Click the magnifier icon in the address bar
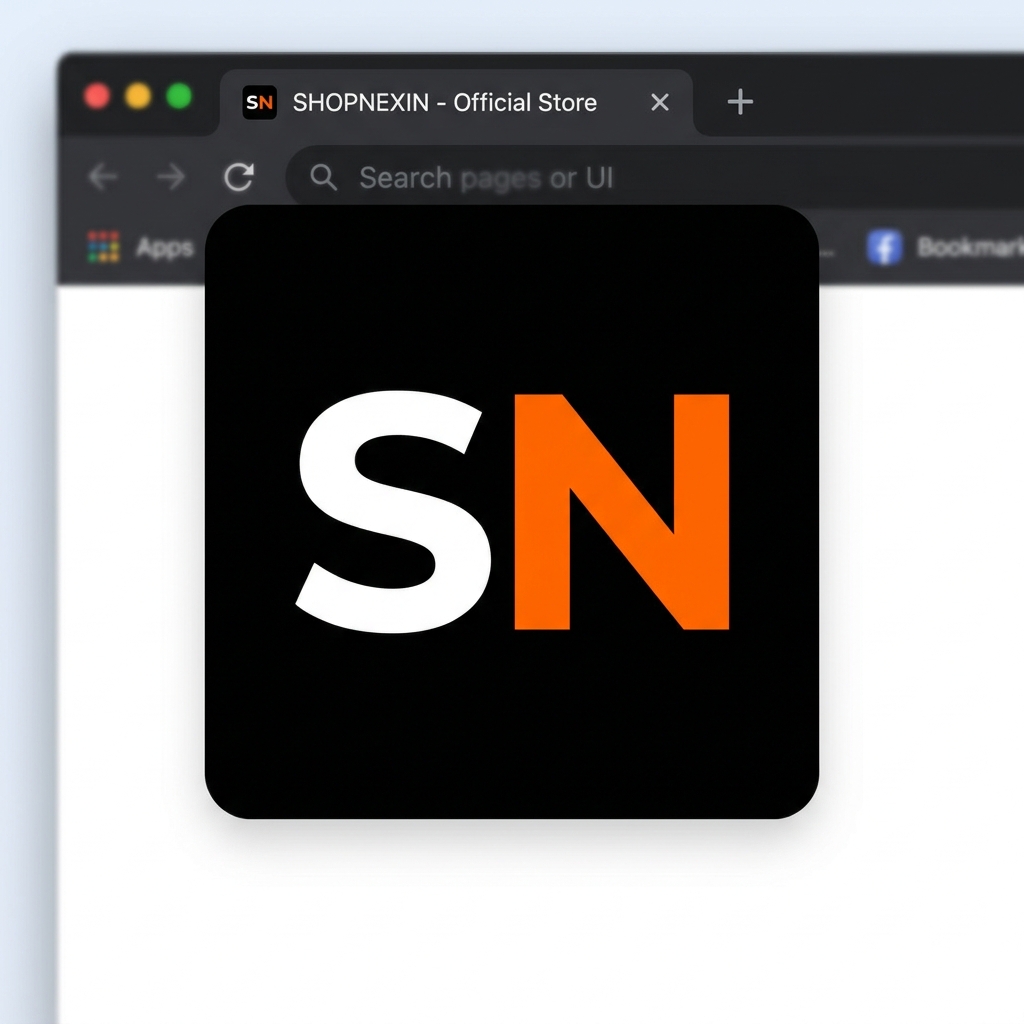The image size is (1024, 1024). [323, 178]
